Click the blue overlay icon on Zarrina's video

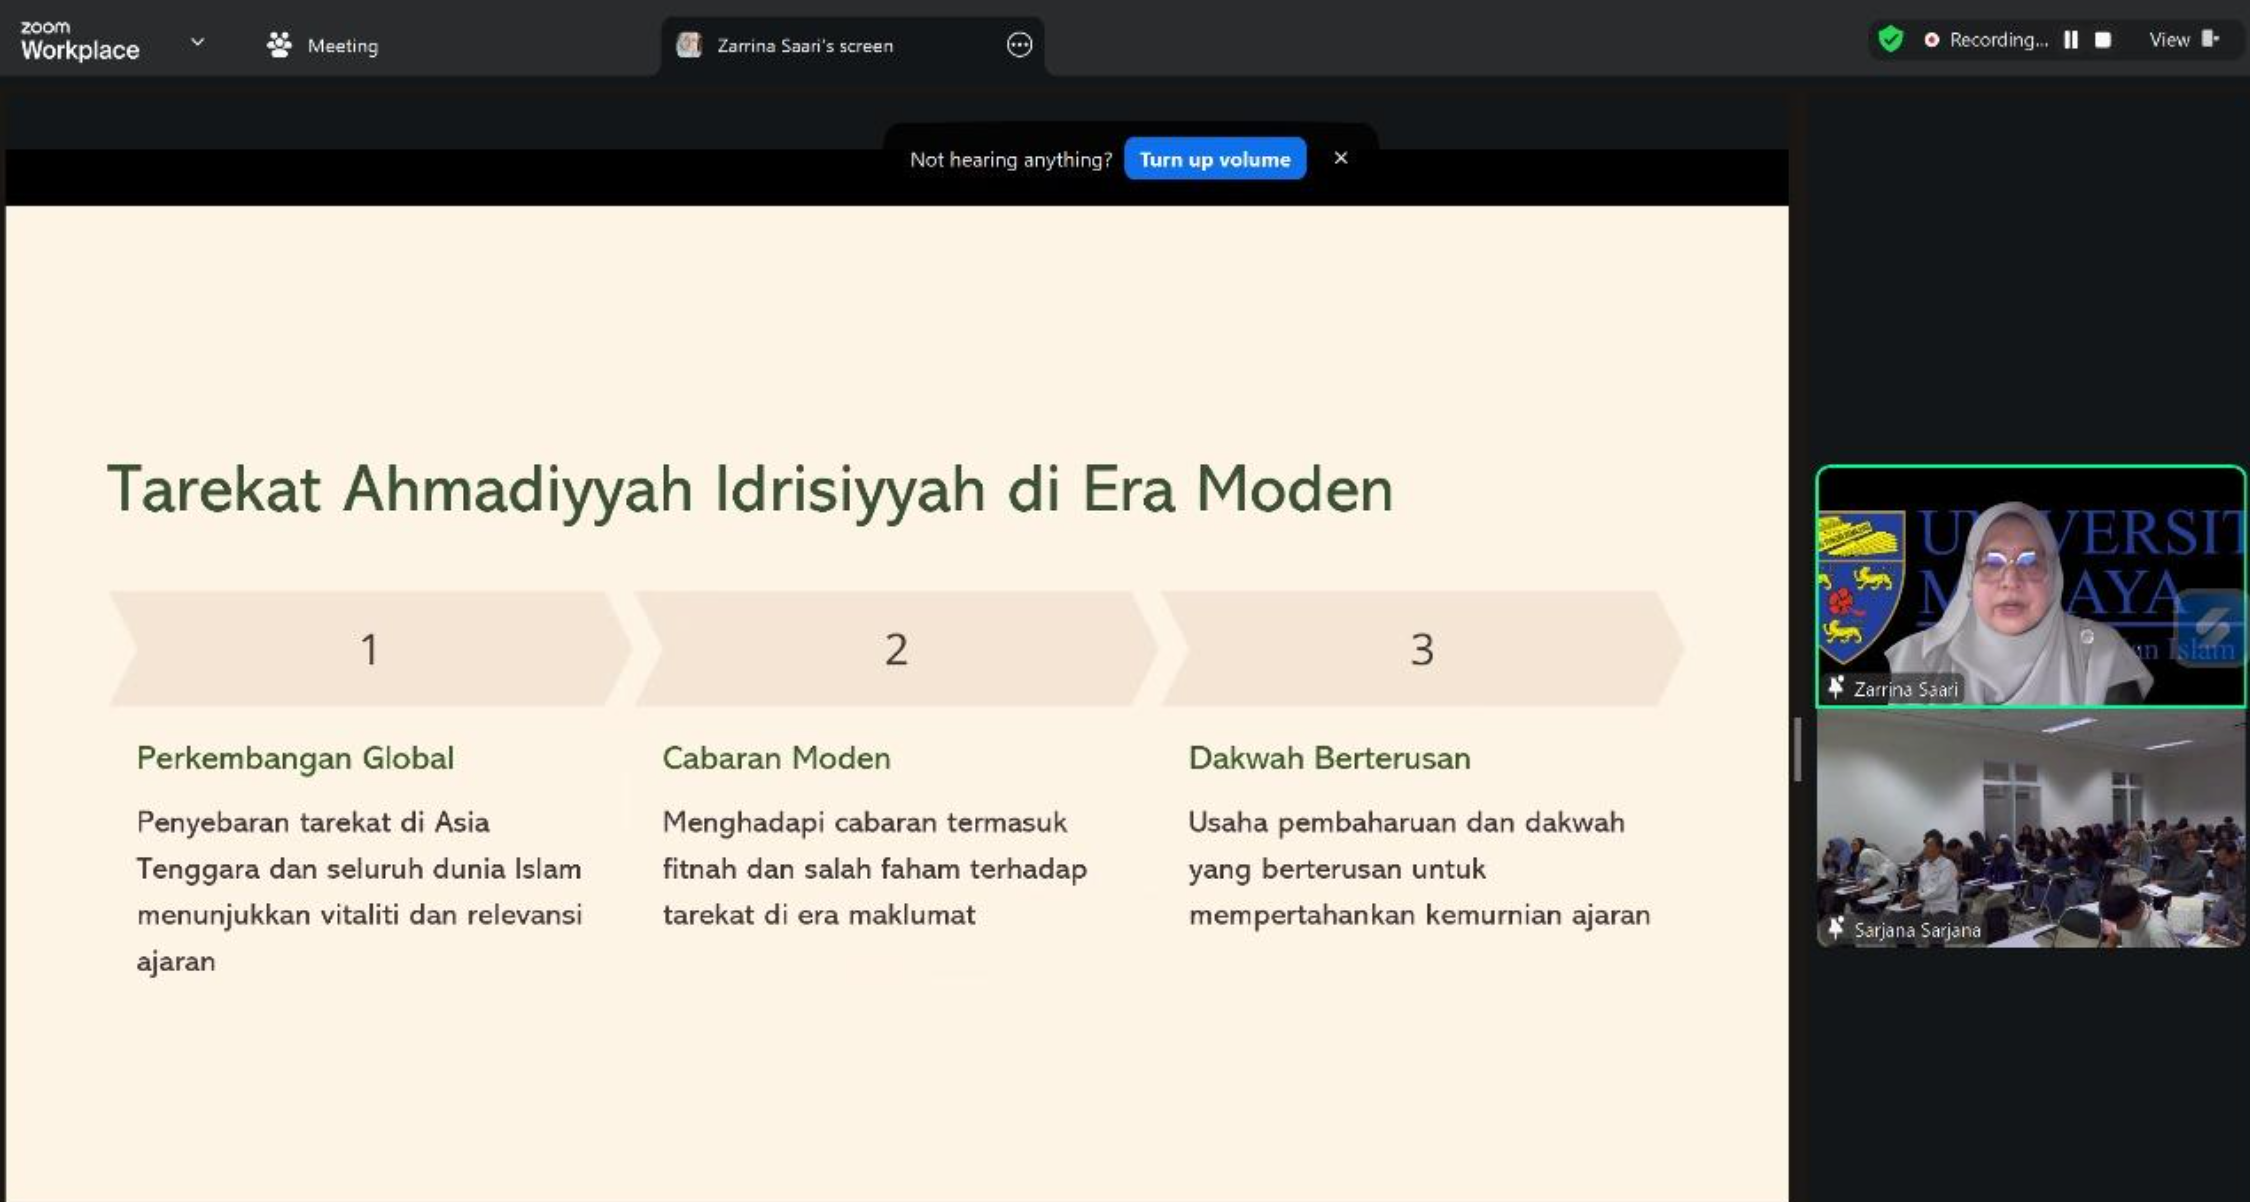pos(2212,628)
